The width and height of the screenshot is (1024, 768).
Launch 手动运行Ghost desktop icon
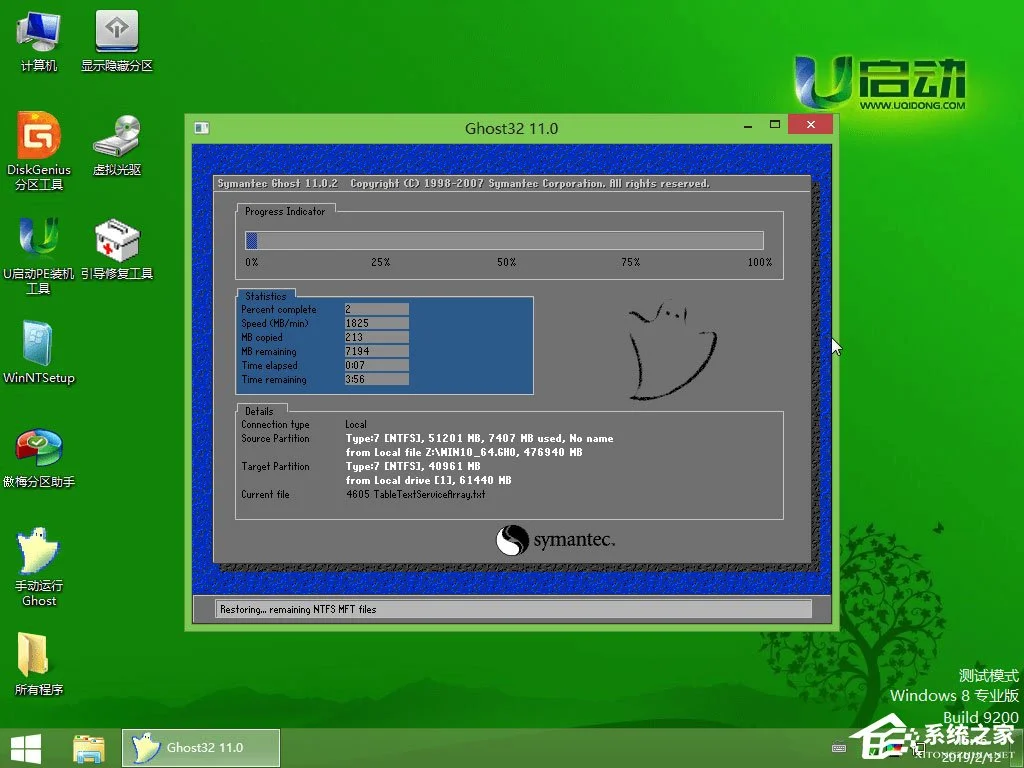[x=39, y=567]
